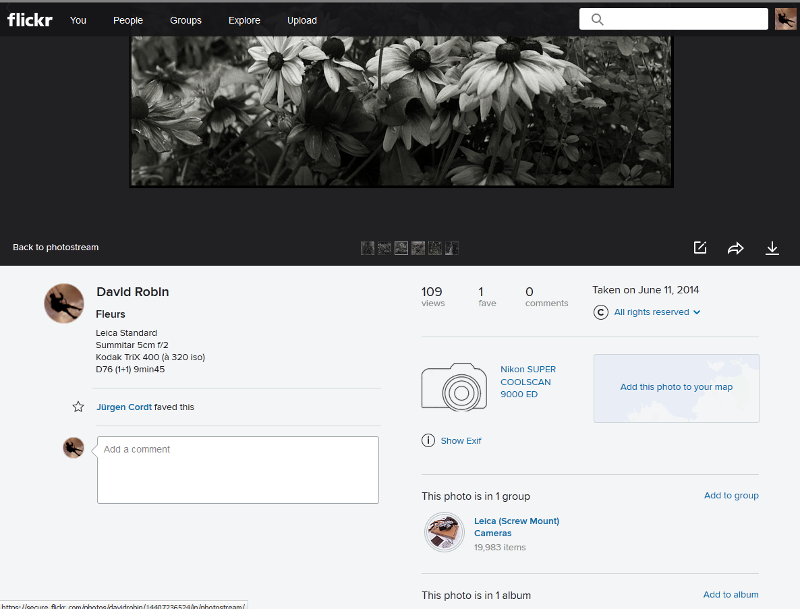800x609 pixels.
Task: Click Add this photo to your map
Action: pyautogui.click(x=676, y=387)
